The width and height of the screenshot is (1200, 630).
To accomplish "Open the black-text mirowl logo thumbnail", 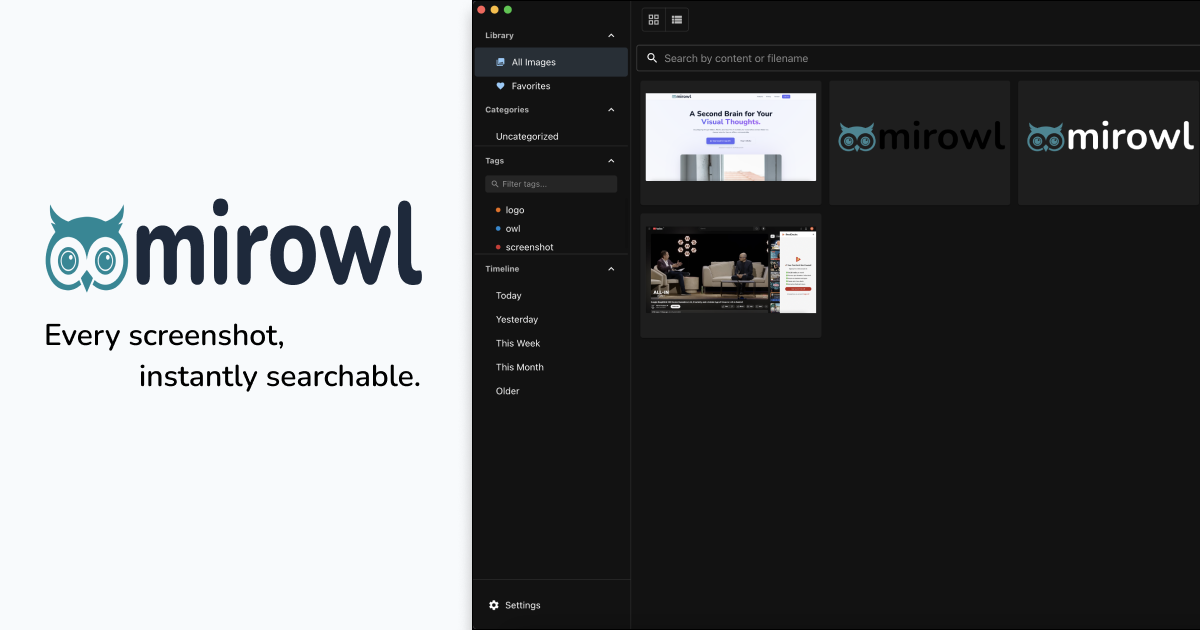I will (920, 143).
